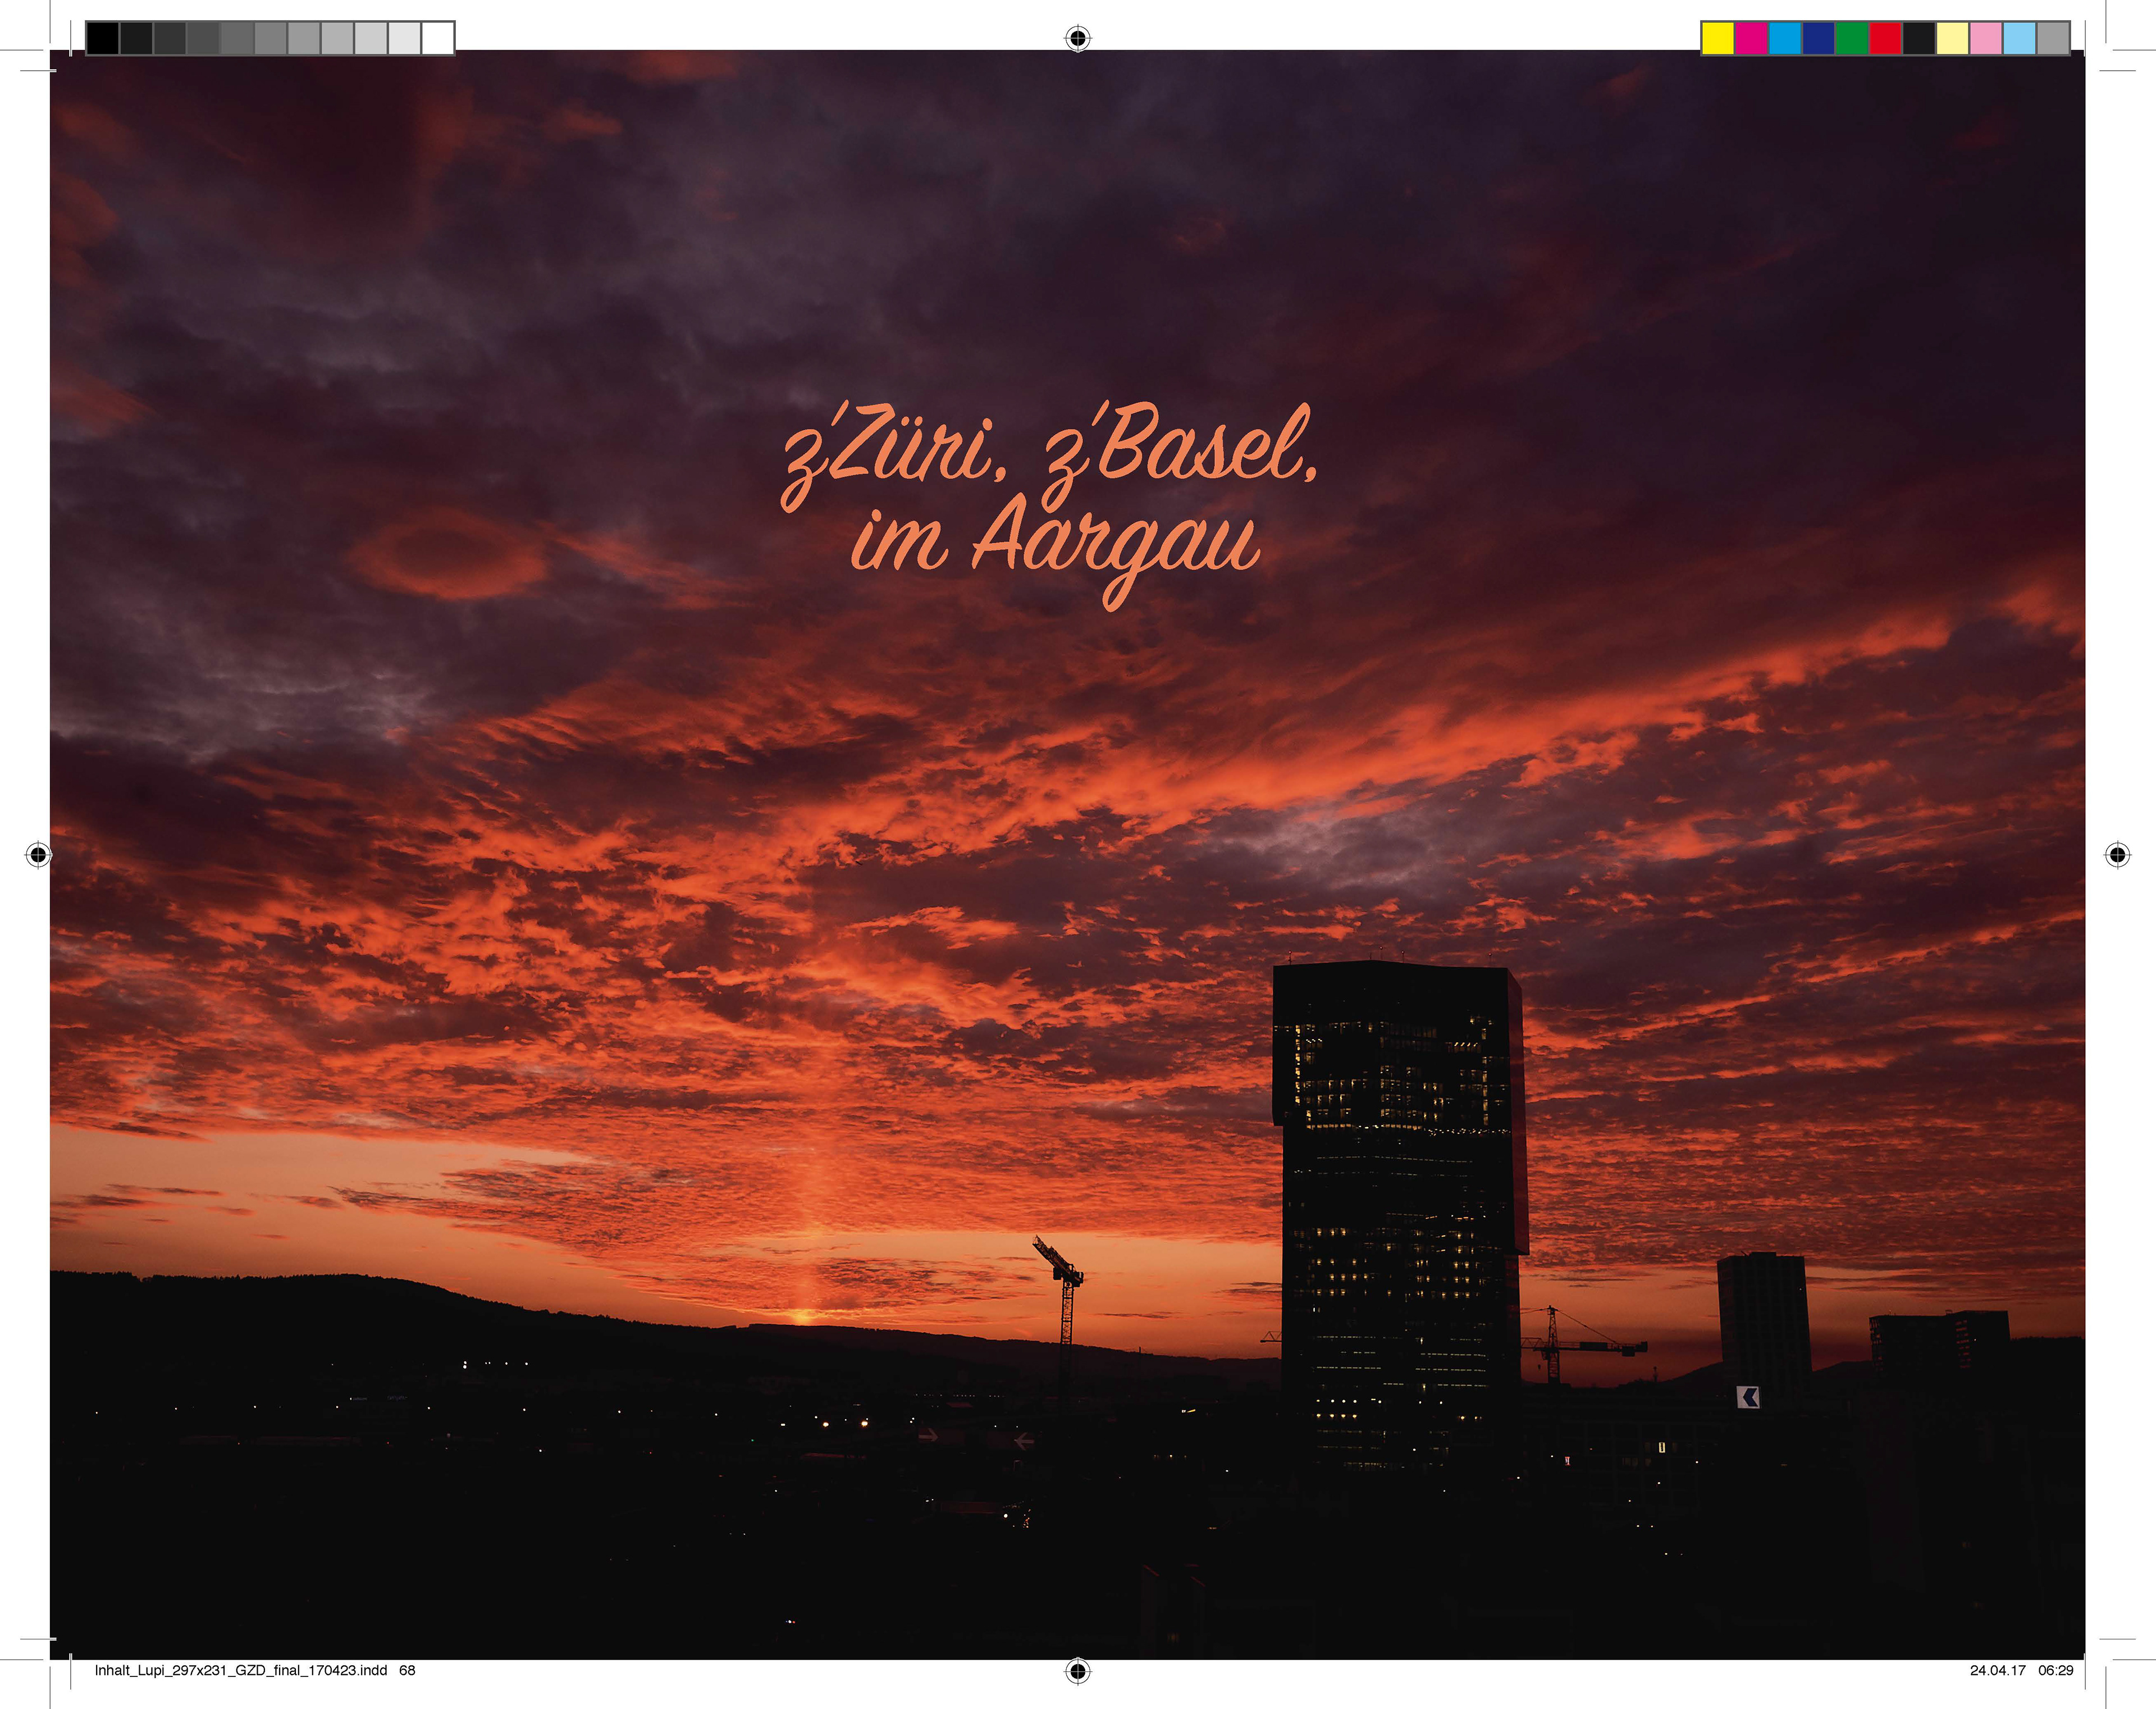The height and width of the screenshot is (1709, 2156).
Task: Click the time 06:29 in the footer
Action: click(x=2056, y=1670)
